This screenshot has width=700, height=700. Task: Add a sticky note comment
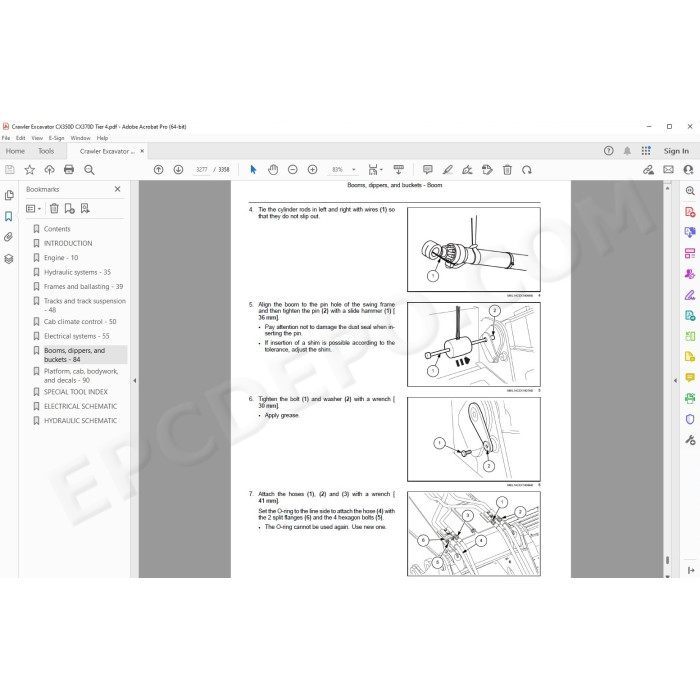point(428,170)
